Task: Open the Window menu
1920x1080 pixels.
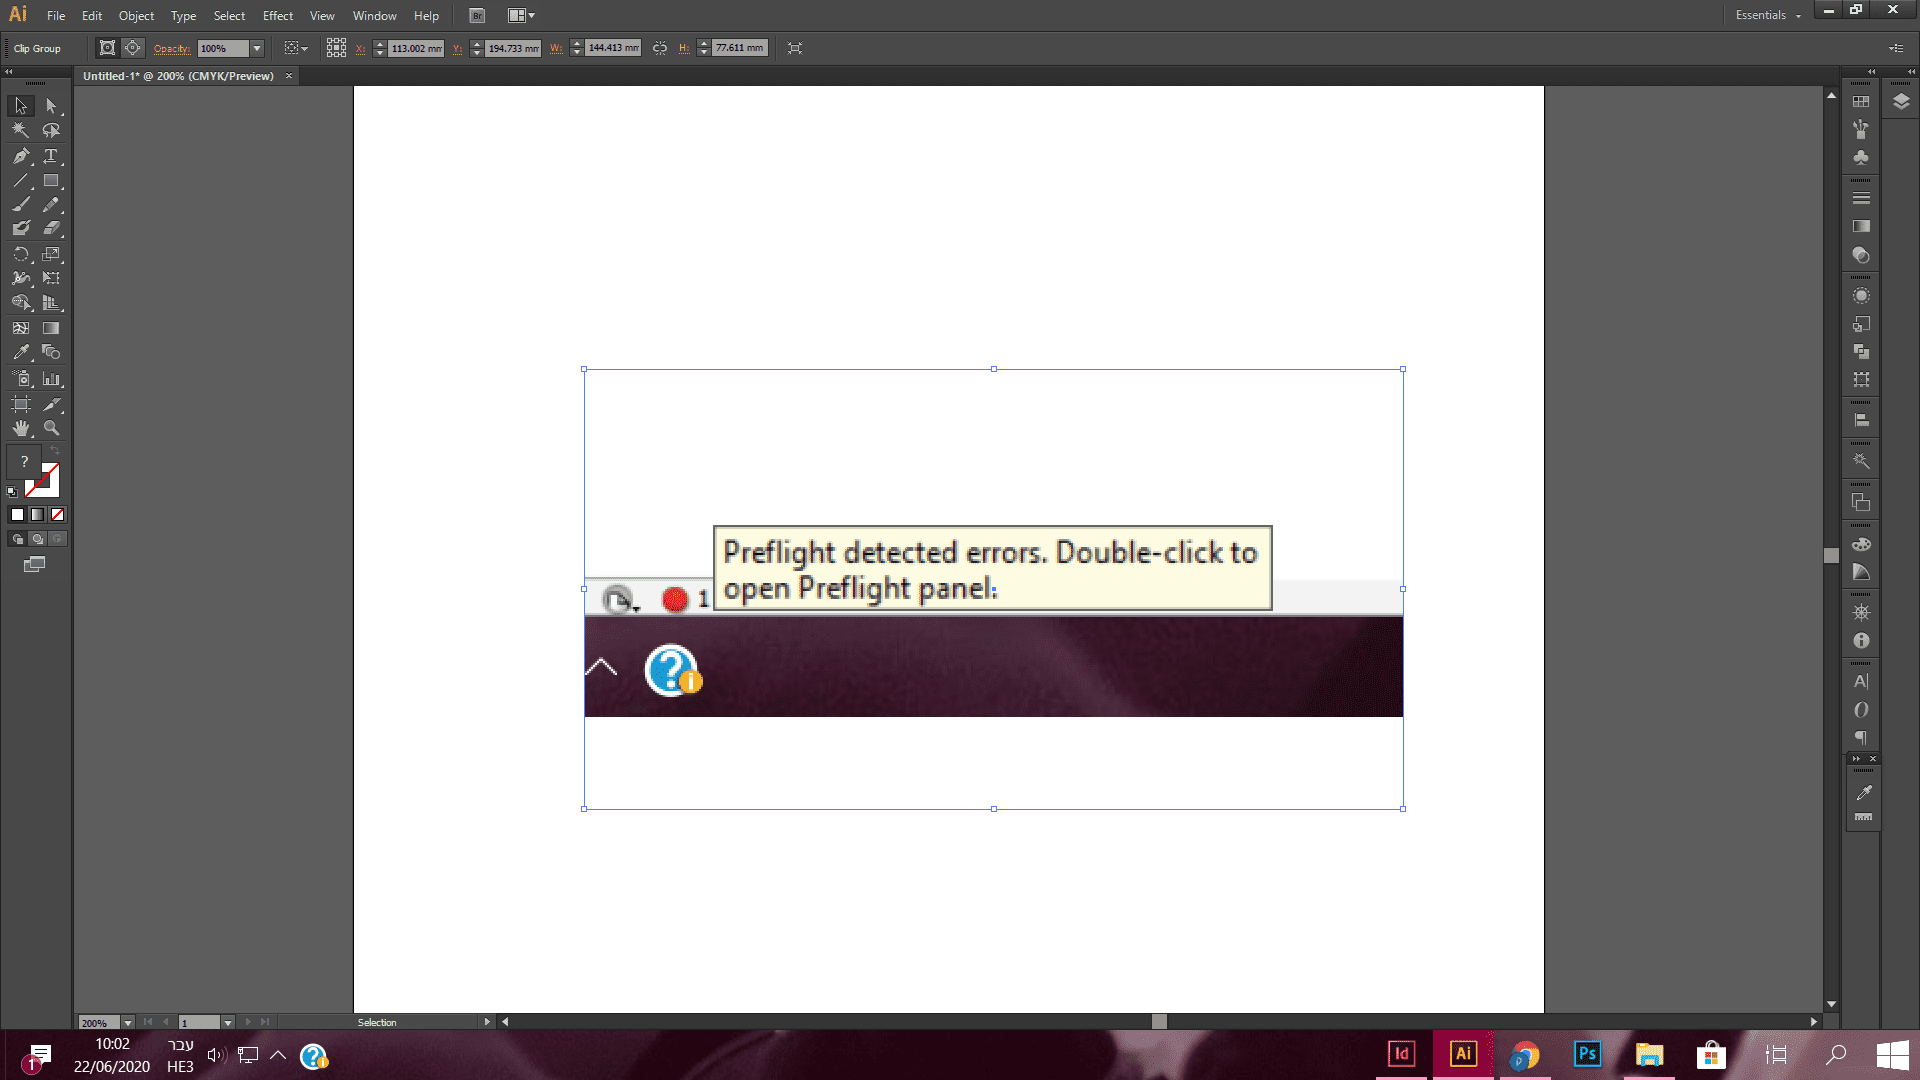Action: click(x=374, y=16)
